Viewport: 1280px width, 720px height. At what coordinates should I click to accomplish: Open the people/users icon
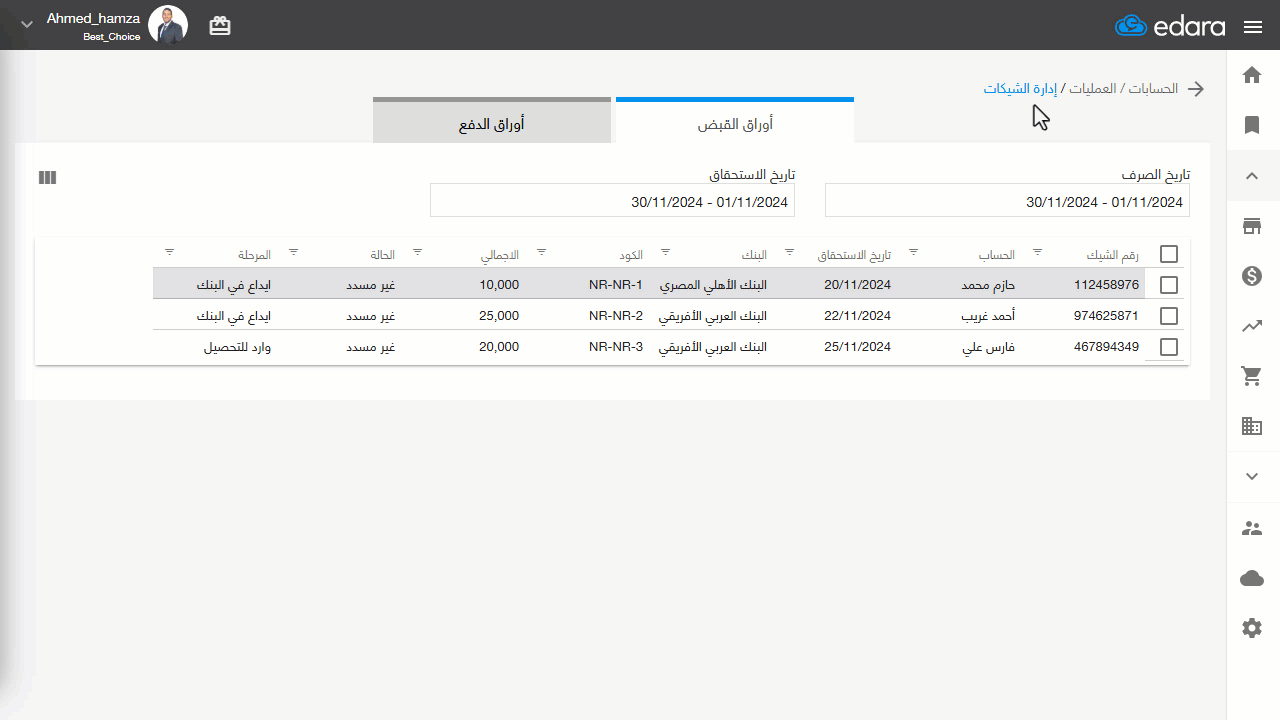pyautogui.click(x=1252, y=528)
